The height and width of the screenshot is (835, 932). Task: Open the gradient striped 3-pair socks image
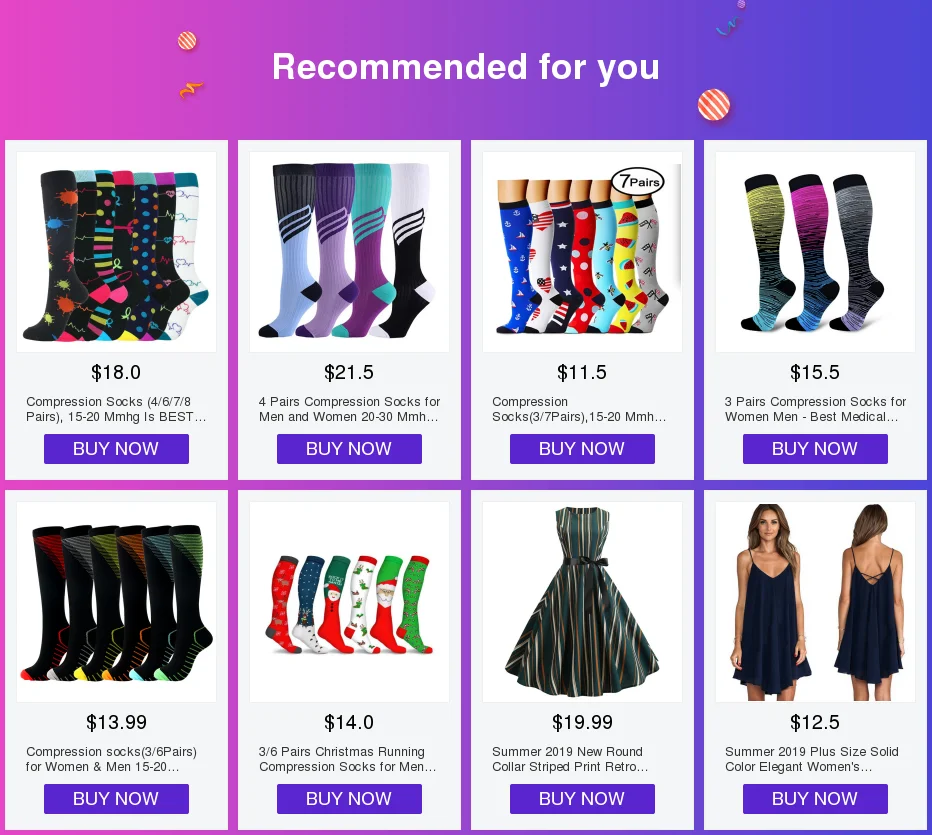pos(816,252)
